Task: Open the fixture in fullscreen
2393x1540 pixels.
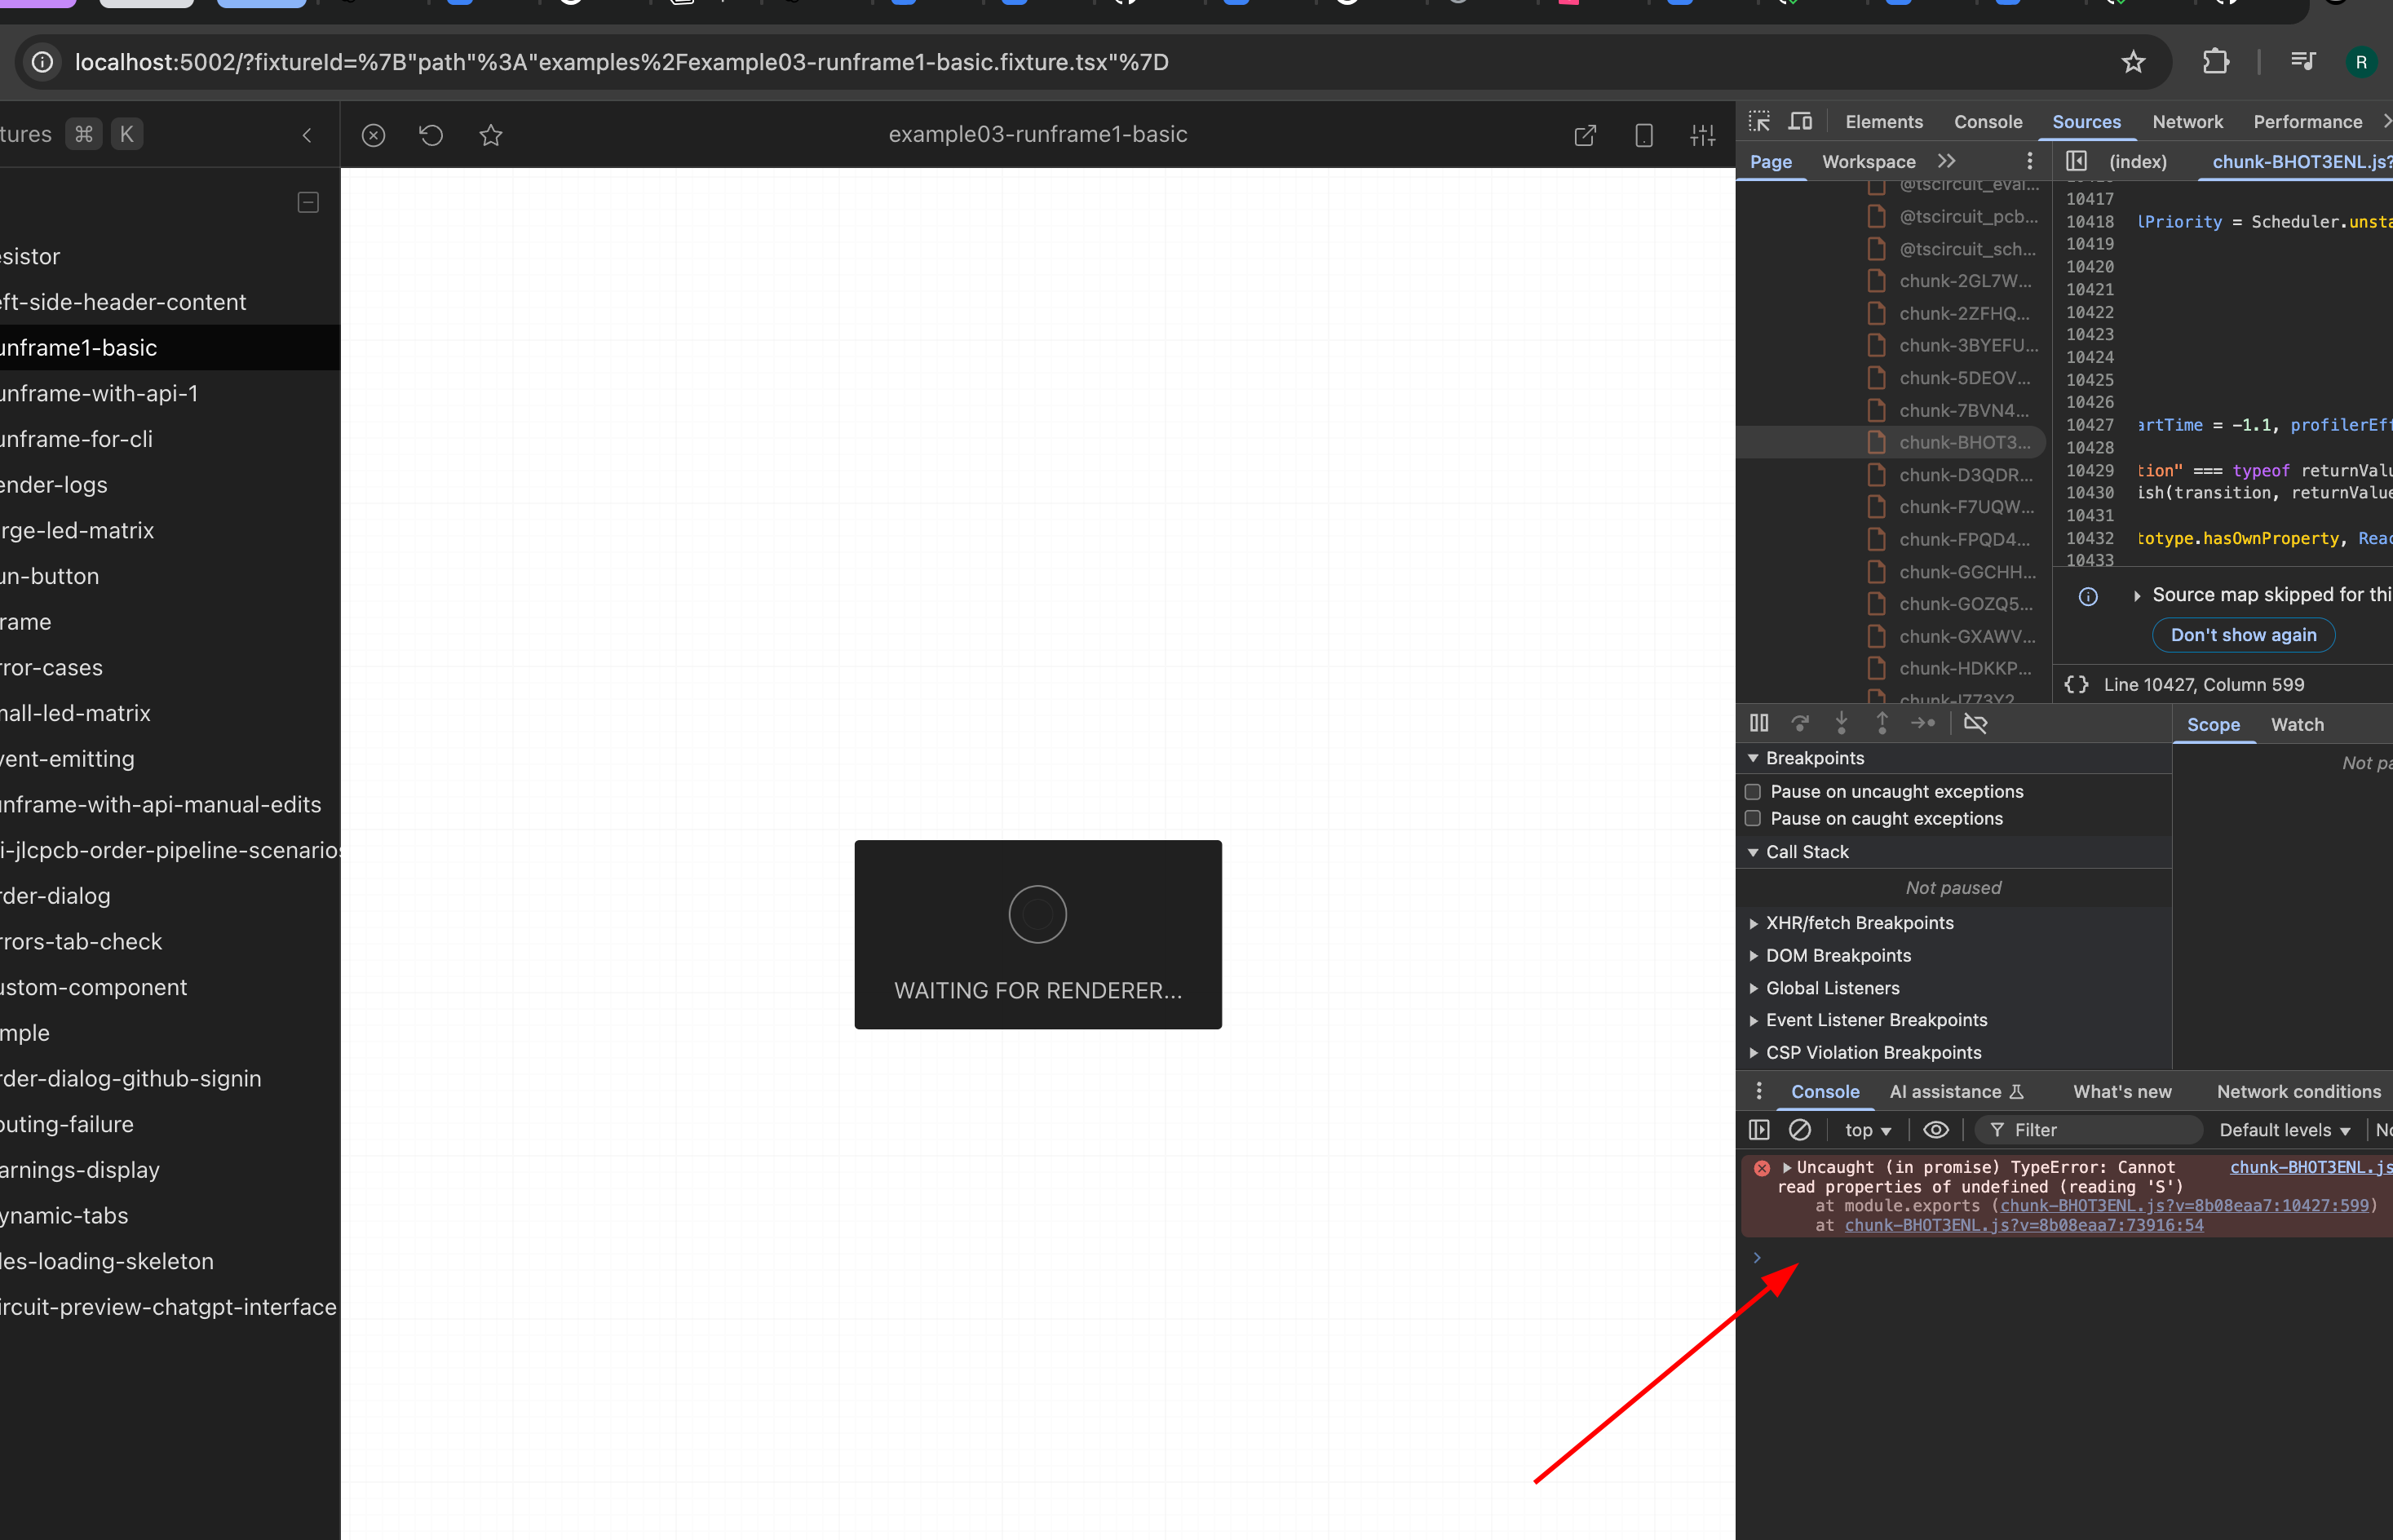Action: [1585, 135]
